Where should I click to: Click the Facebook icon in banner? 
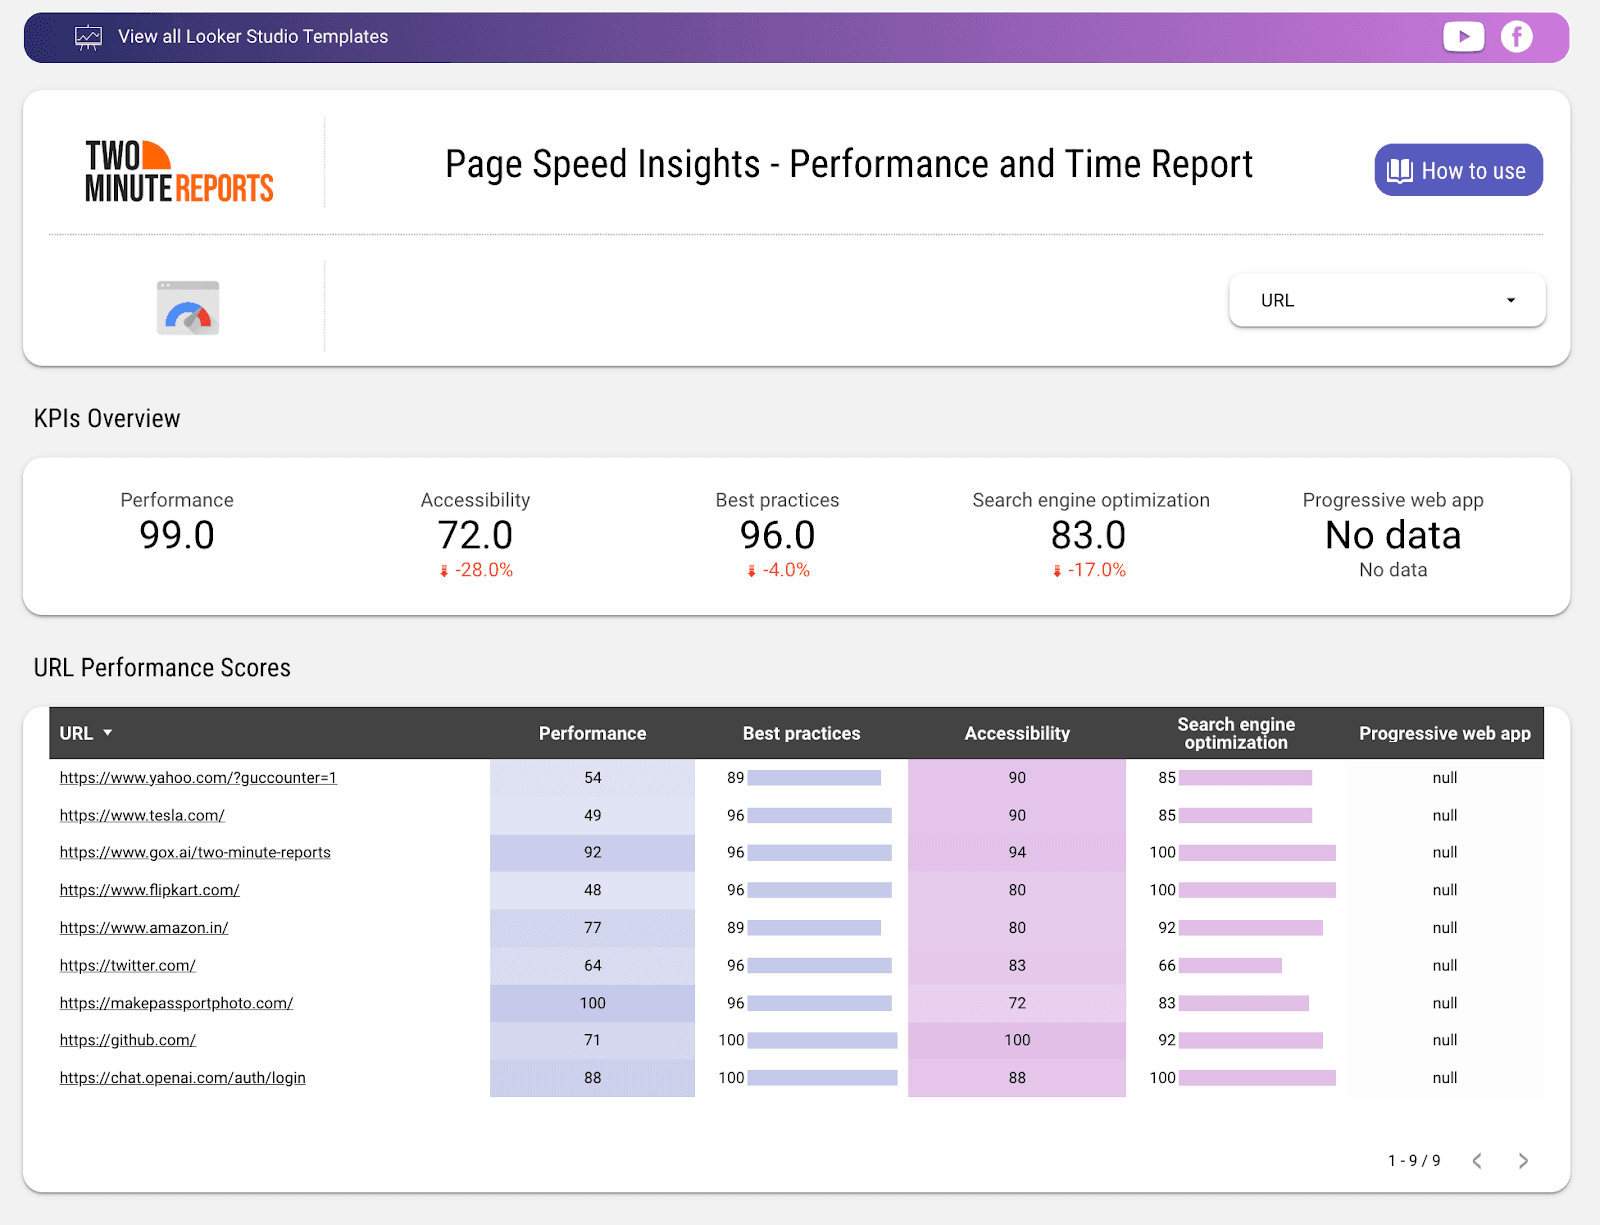pyautogui.click(x=1516, y=37)
